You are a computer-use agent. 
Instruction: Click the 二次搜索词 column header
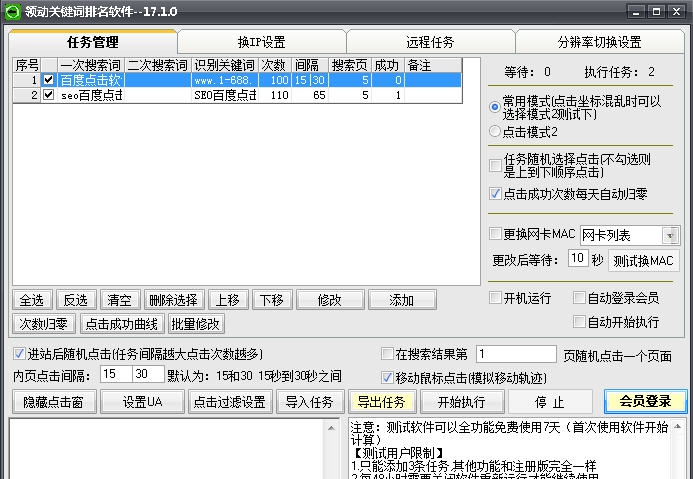pyautogui.click(x=158, y=65)
